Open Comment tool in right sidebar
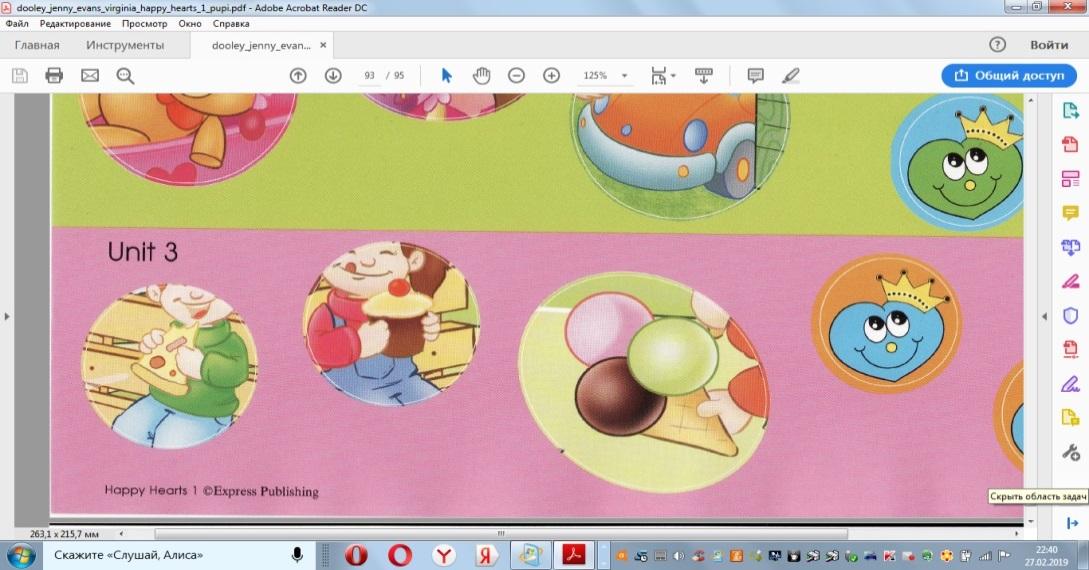 tap(1070, 212)
